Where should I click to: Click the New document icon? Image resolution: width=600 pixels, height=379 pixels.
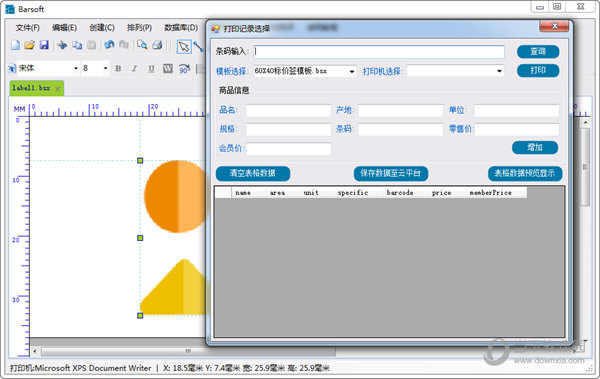coord(15,45)
